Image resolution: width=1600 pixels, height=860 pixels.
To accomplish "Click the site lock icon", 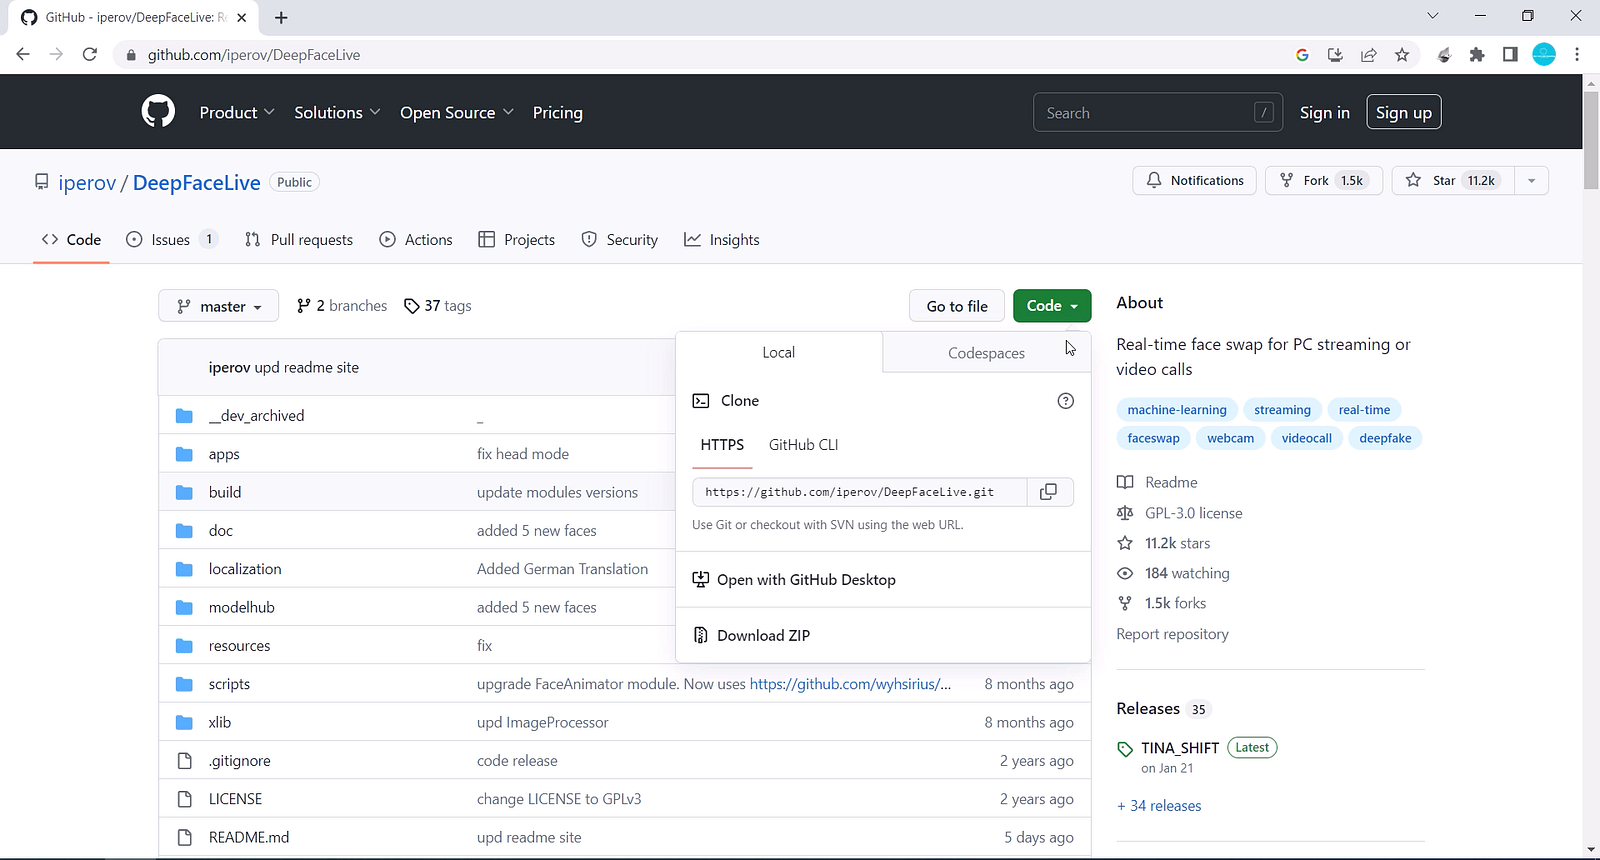I will tap(130, 55).
